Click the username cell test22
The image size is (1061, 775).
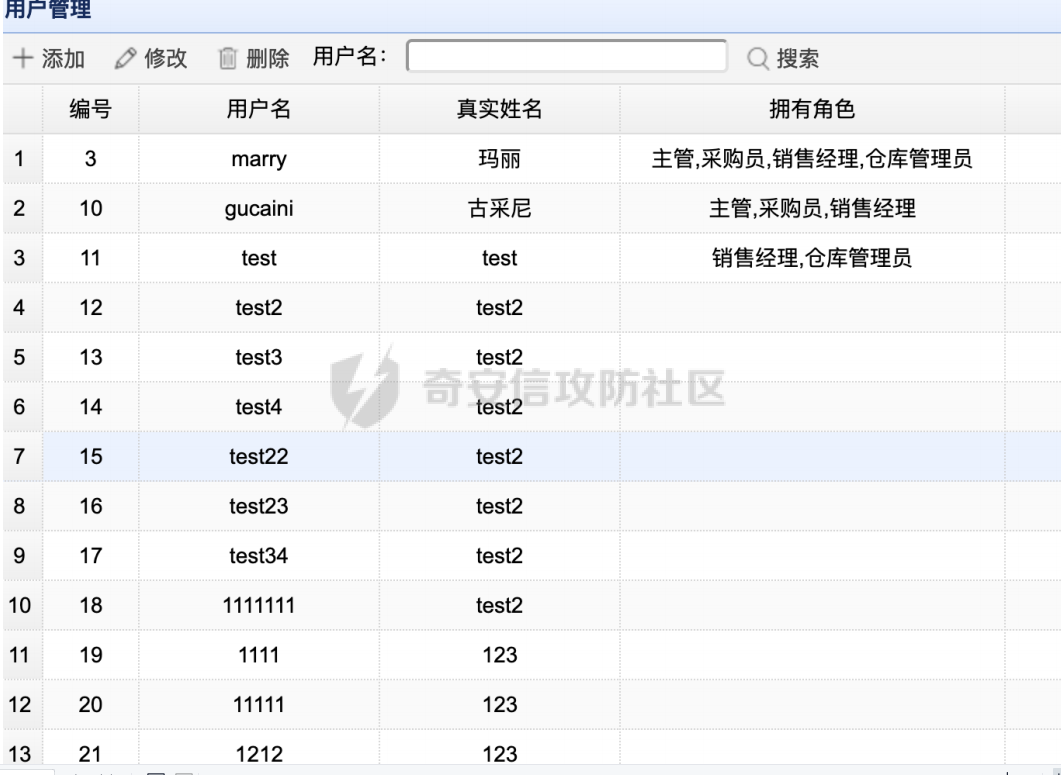pos(259,456)
